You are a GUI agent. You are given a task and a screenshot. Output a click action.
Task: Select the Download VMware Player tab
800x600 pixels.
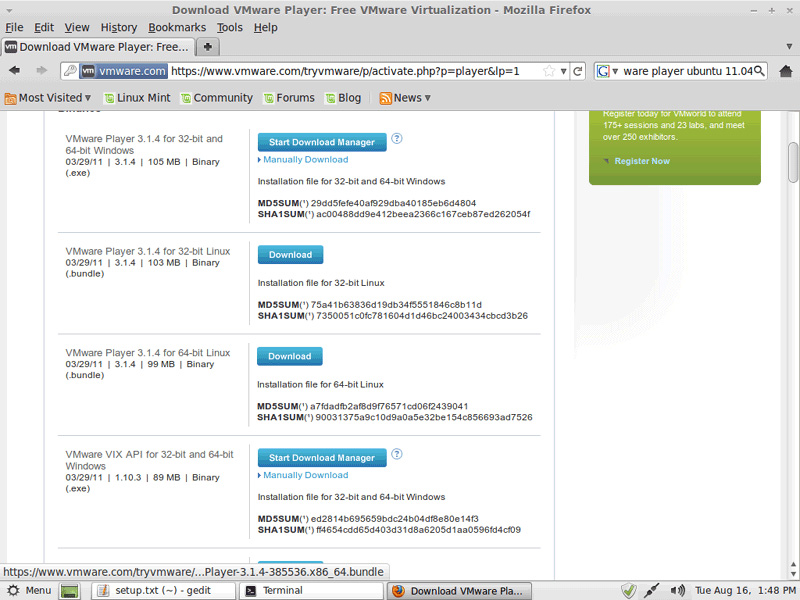click(x=97, y=47)
